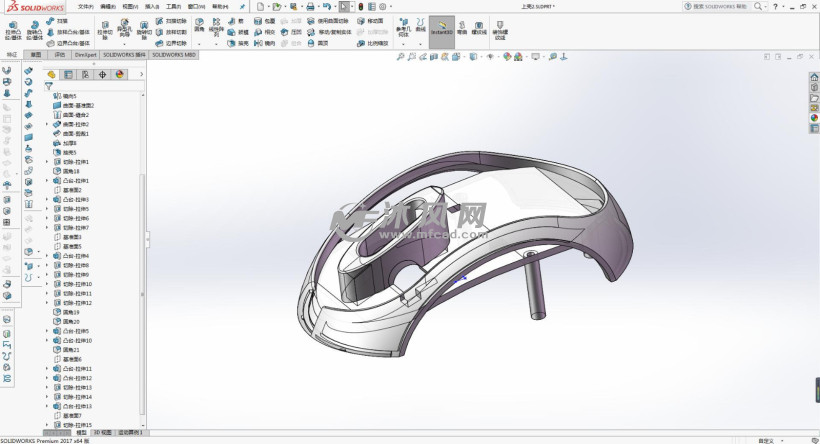The height and width of the screenshot is (444, 820).
Task: Select the 圆角19 feature in the tree
Action: click(x=67, y=312)
